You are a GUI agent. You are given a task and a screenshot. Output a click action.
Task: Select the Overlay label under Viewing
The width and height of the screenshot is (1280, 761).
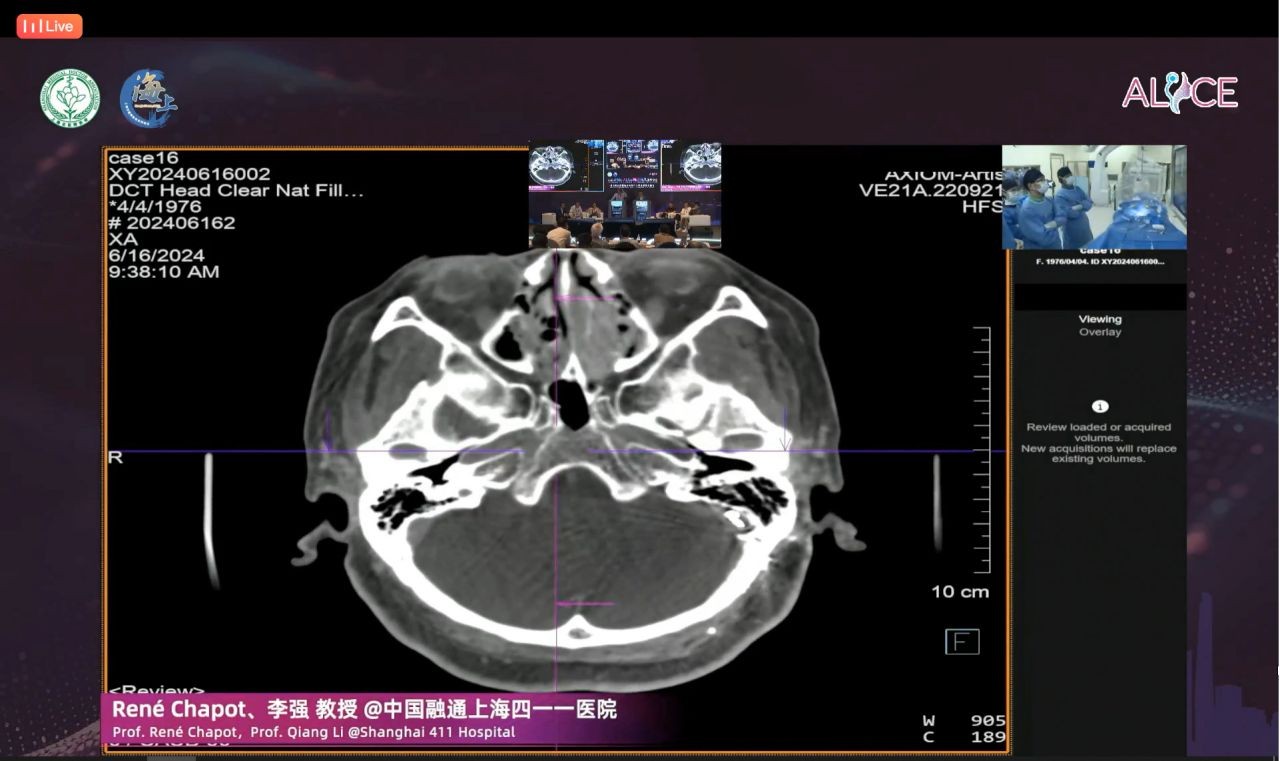tap(1100, 332)
